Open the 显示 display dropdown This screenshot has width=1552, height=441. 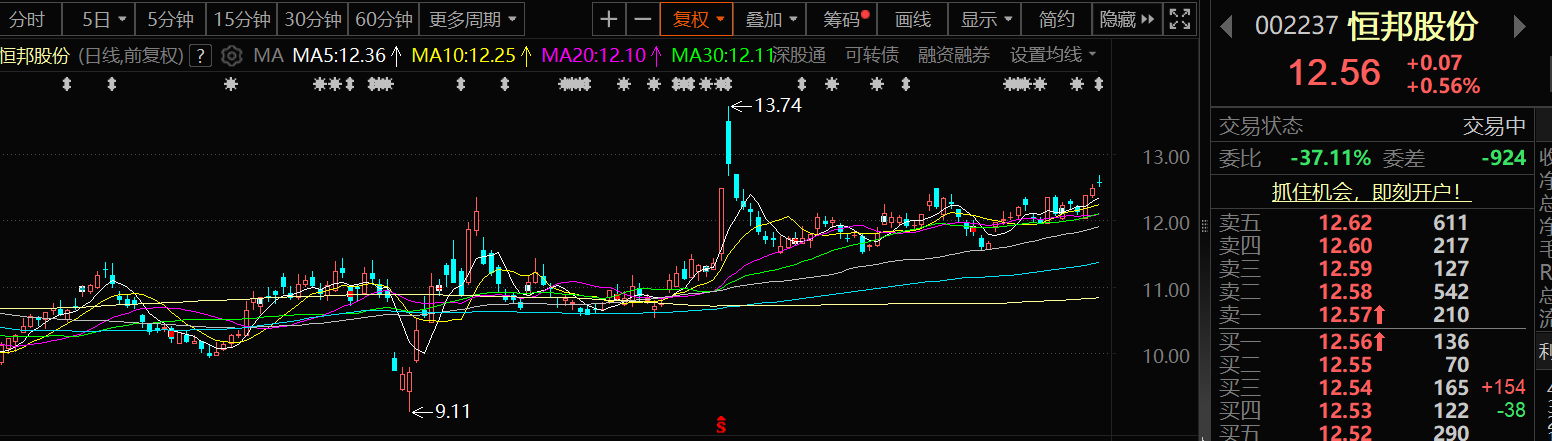pyautogui.click(x=985, y=18)
